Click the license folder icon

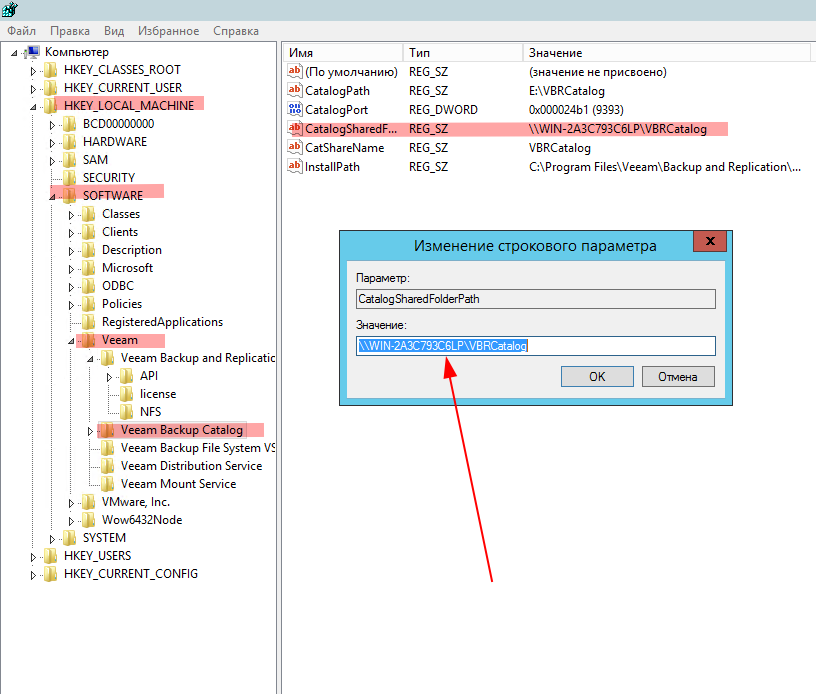126,394
